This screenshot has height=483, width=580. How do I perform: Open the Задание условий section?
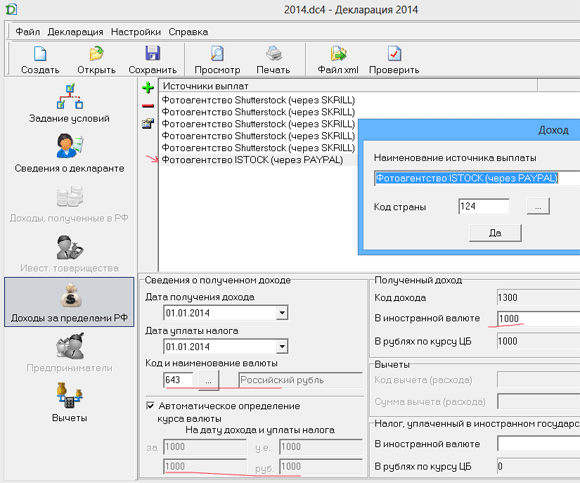tap(69, 104)
